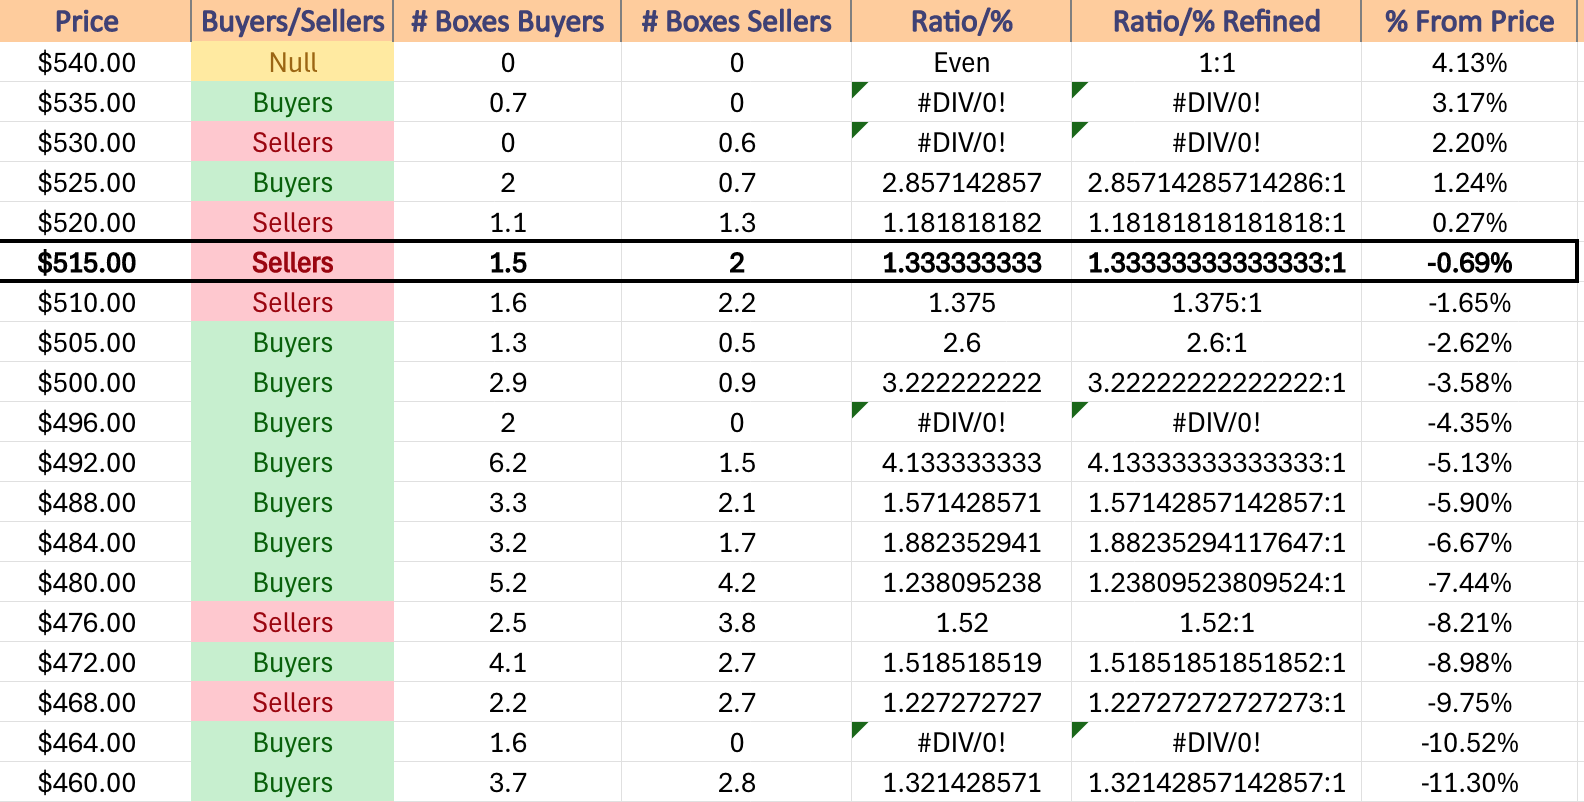1584x802 pixels.
Task: Select the $460.00 price cell
Action: 87,782
